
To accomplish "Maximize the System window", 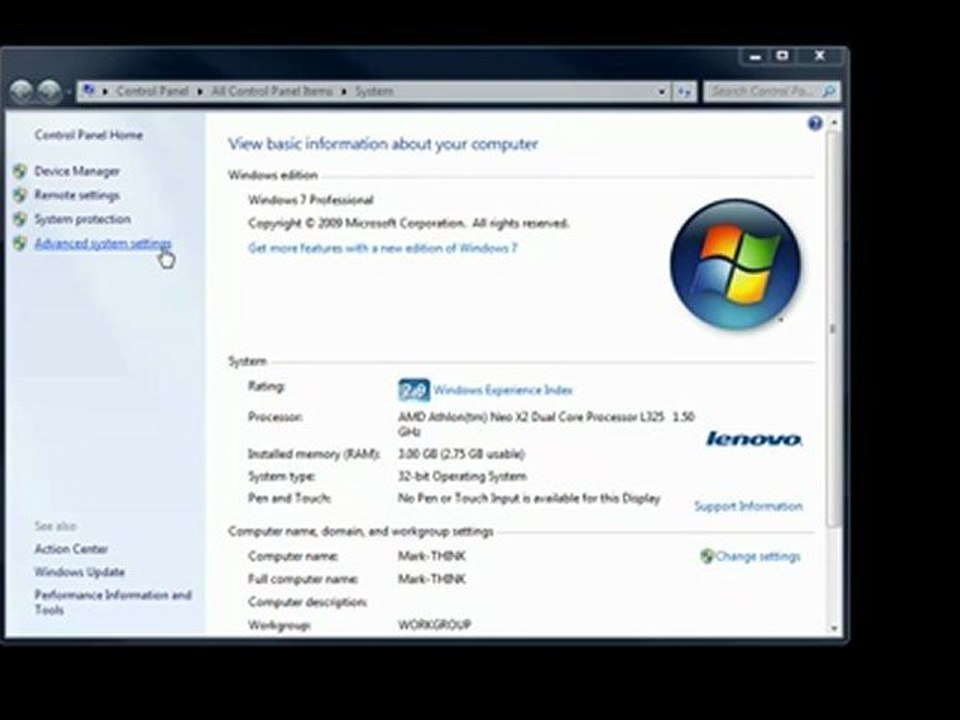I will click(782, 56).
